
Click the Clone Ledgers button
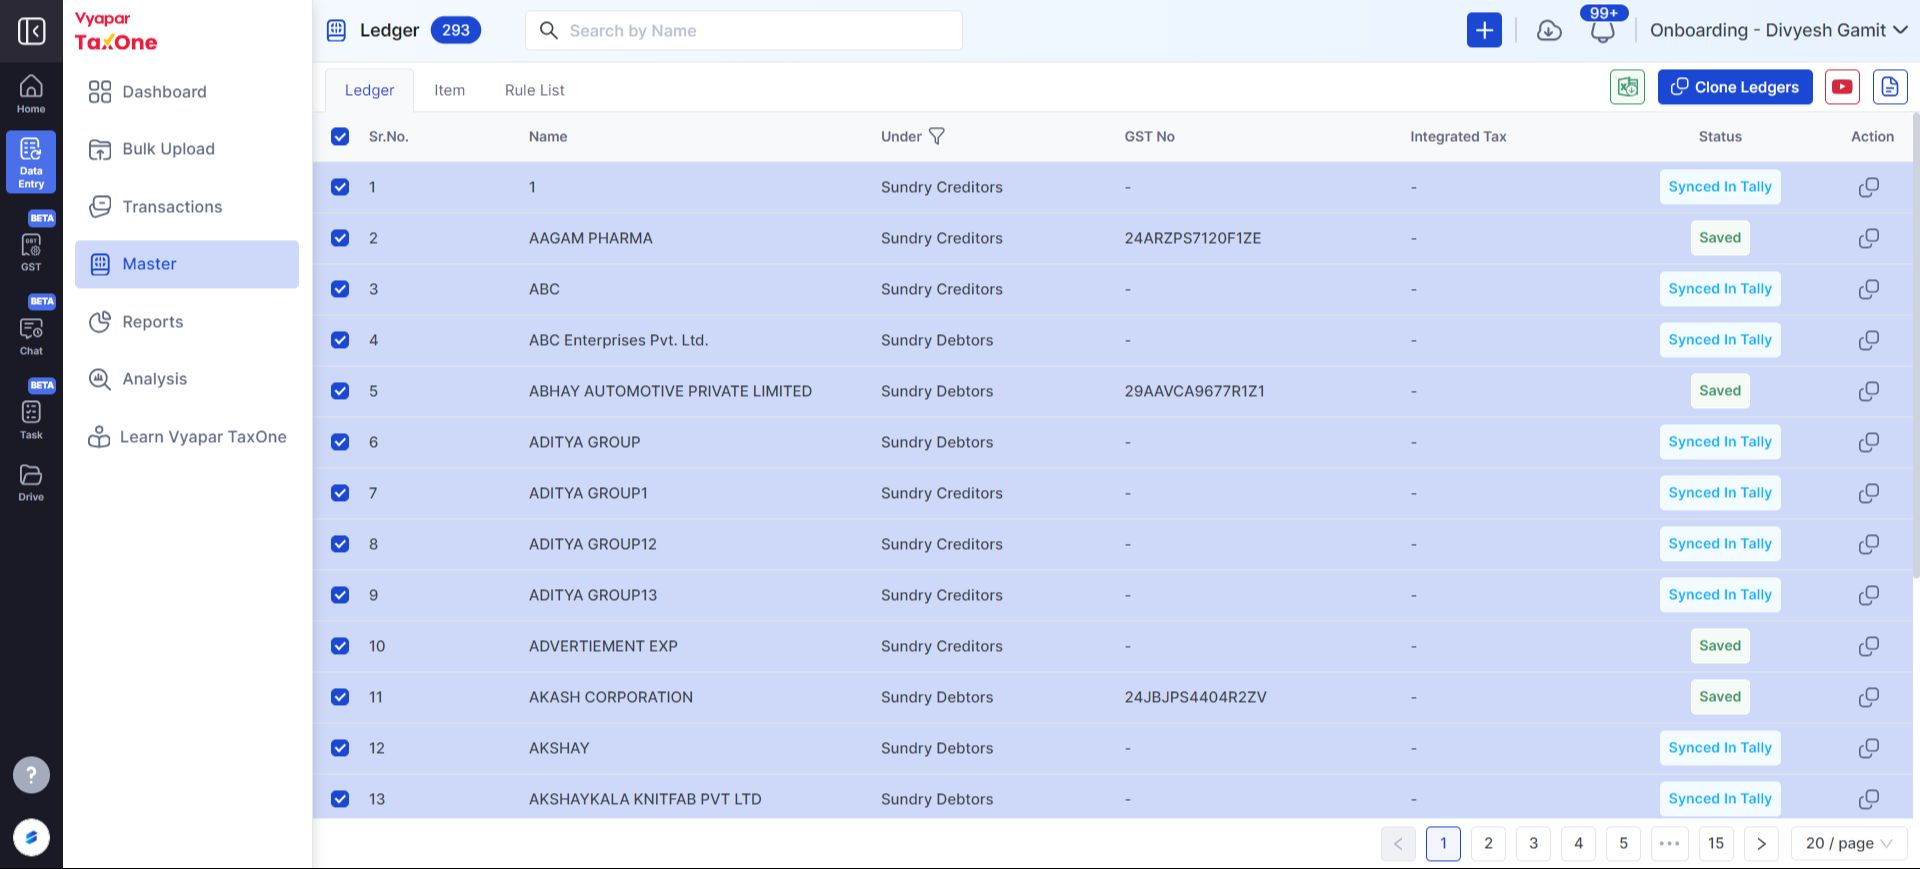click(1735, 87)
